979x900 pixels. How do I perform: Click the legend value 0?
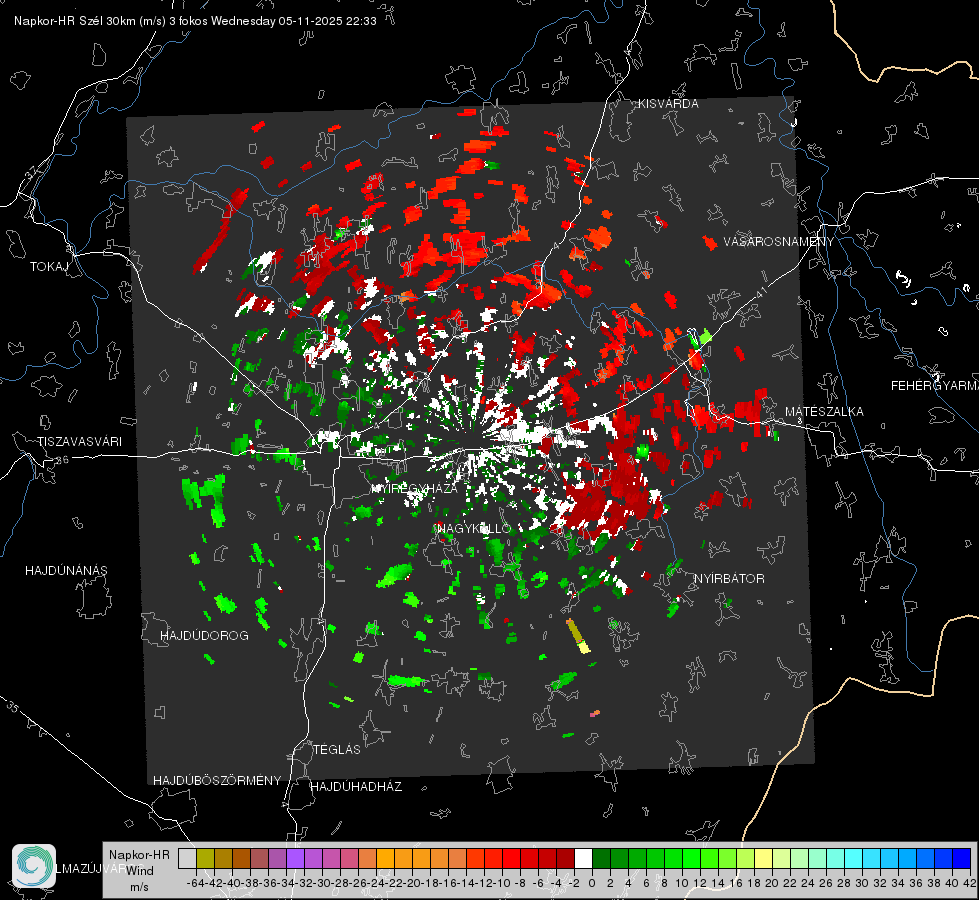point(592,883)
